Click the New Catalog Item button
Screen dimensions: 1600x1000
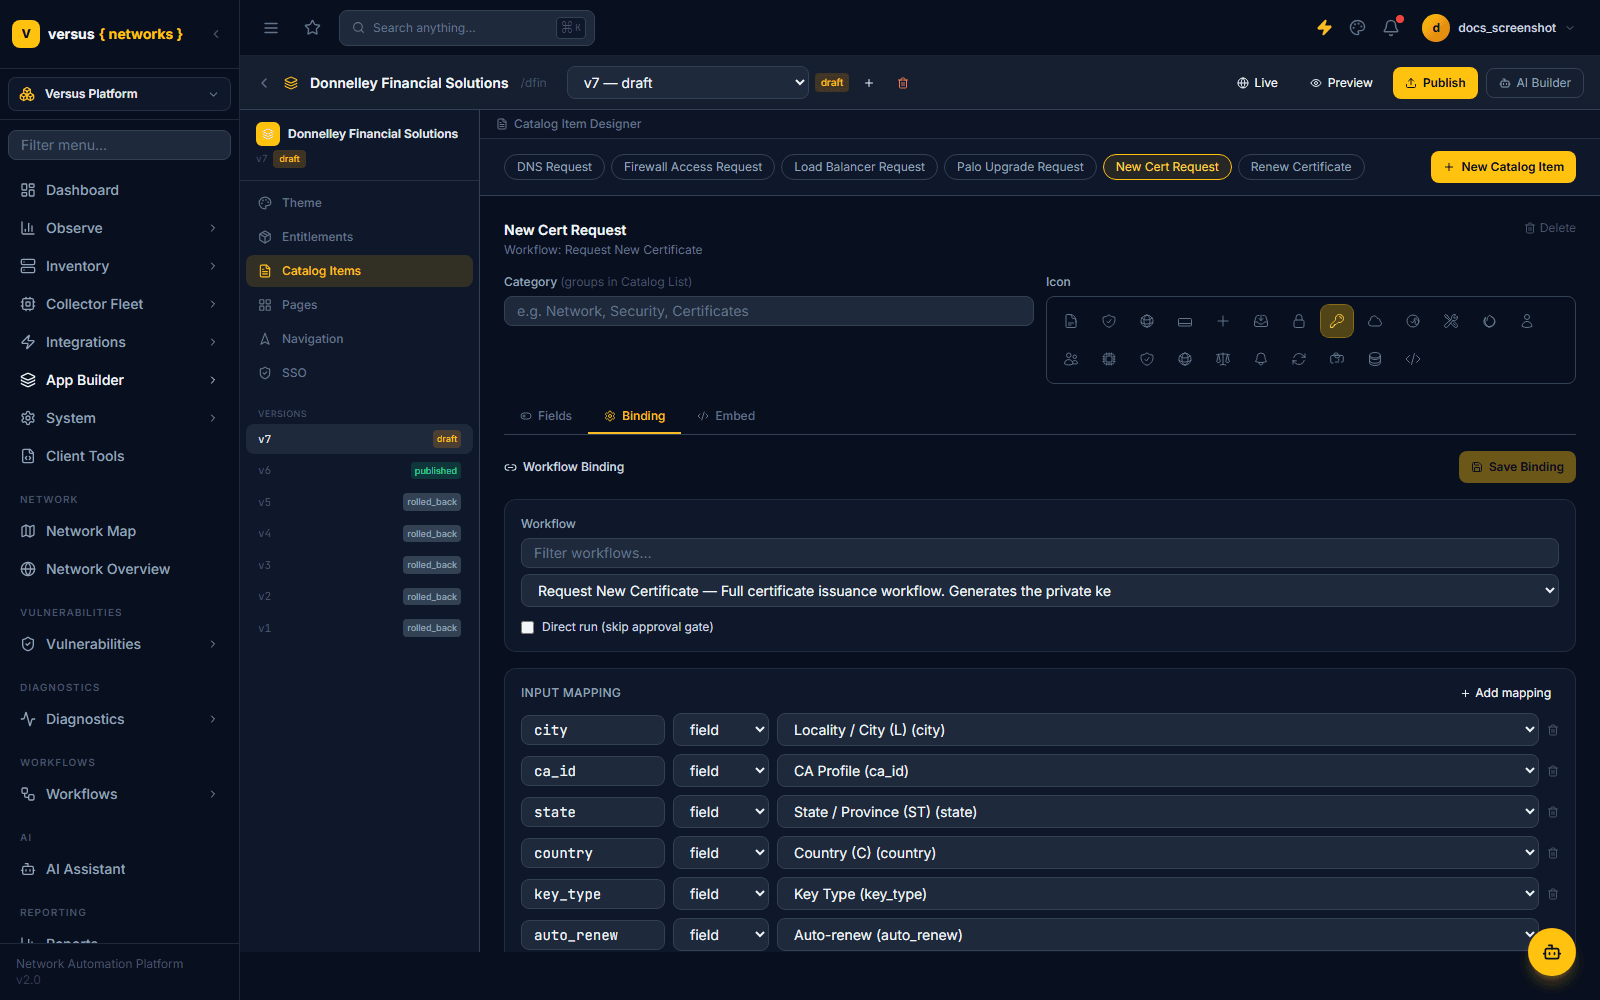click(1503, 167)
